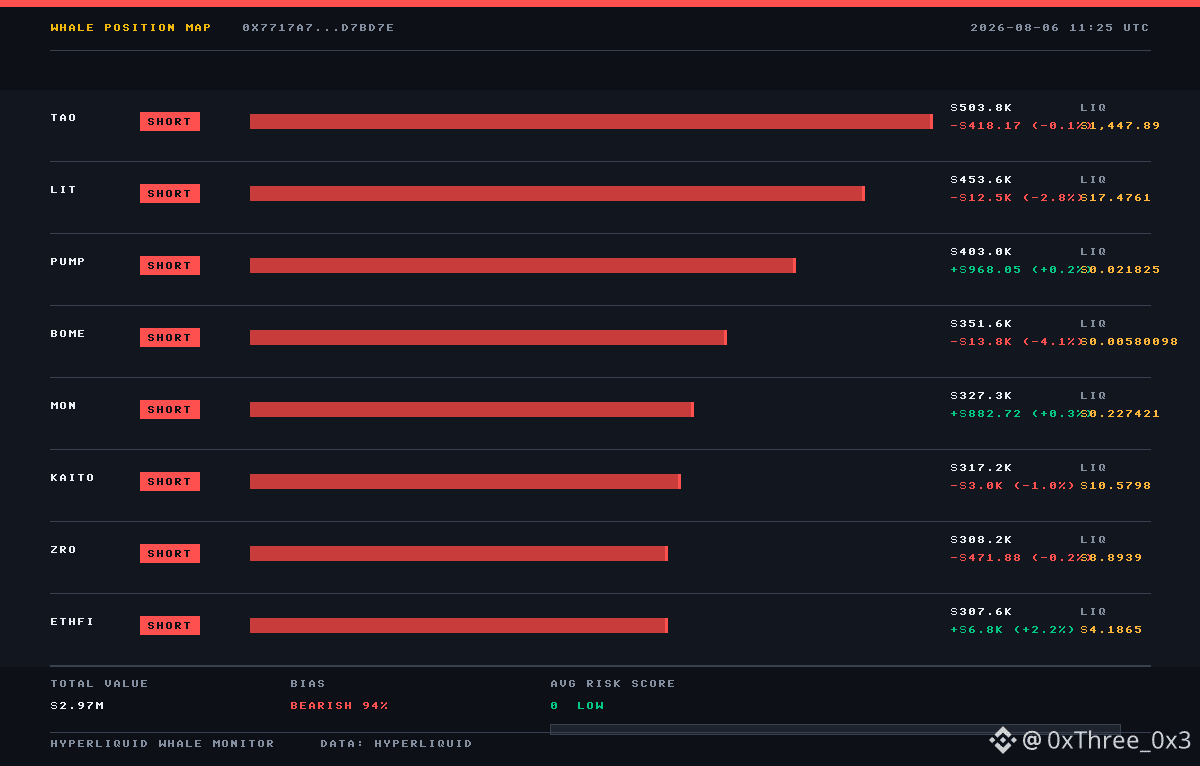
Task: Click the LIT position size bar
Action: pyautogui.click(x=557, y=194)
